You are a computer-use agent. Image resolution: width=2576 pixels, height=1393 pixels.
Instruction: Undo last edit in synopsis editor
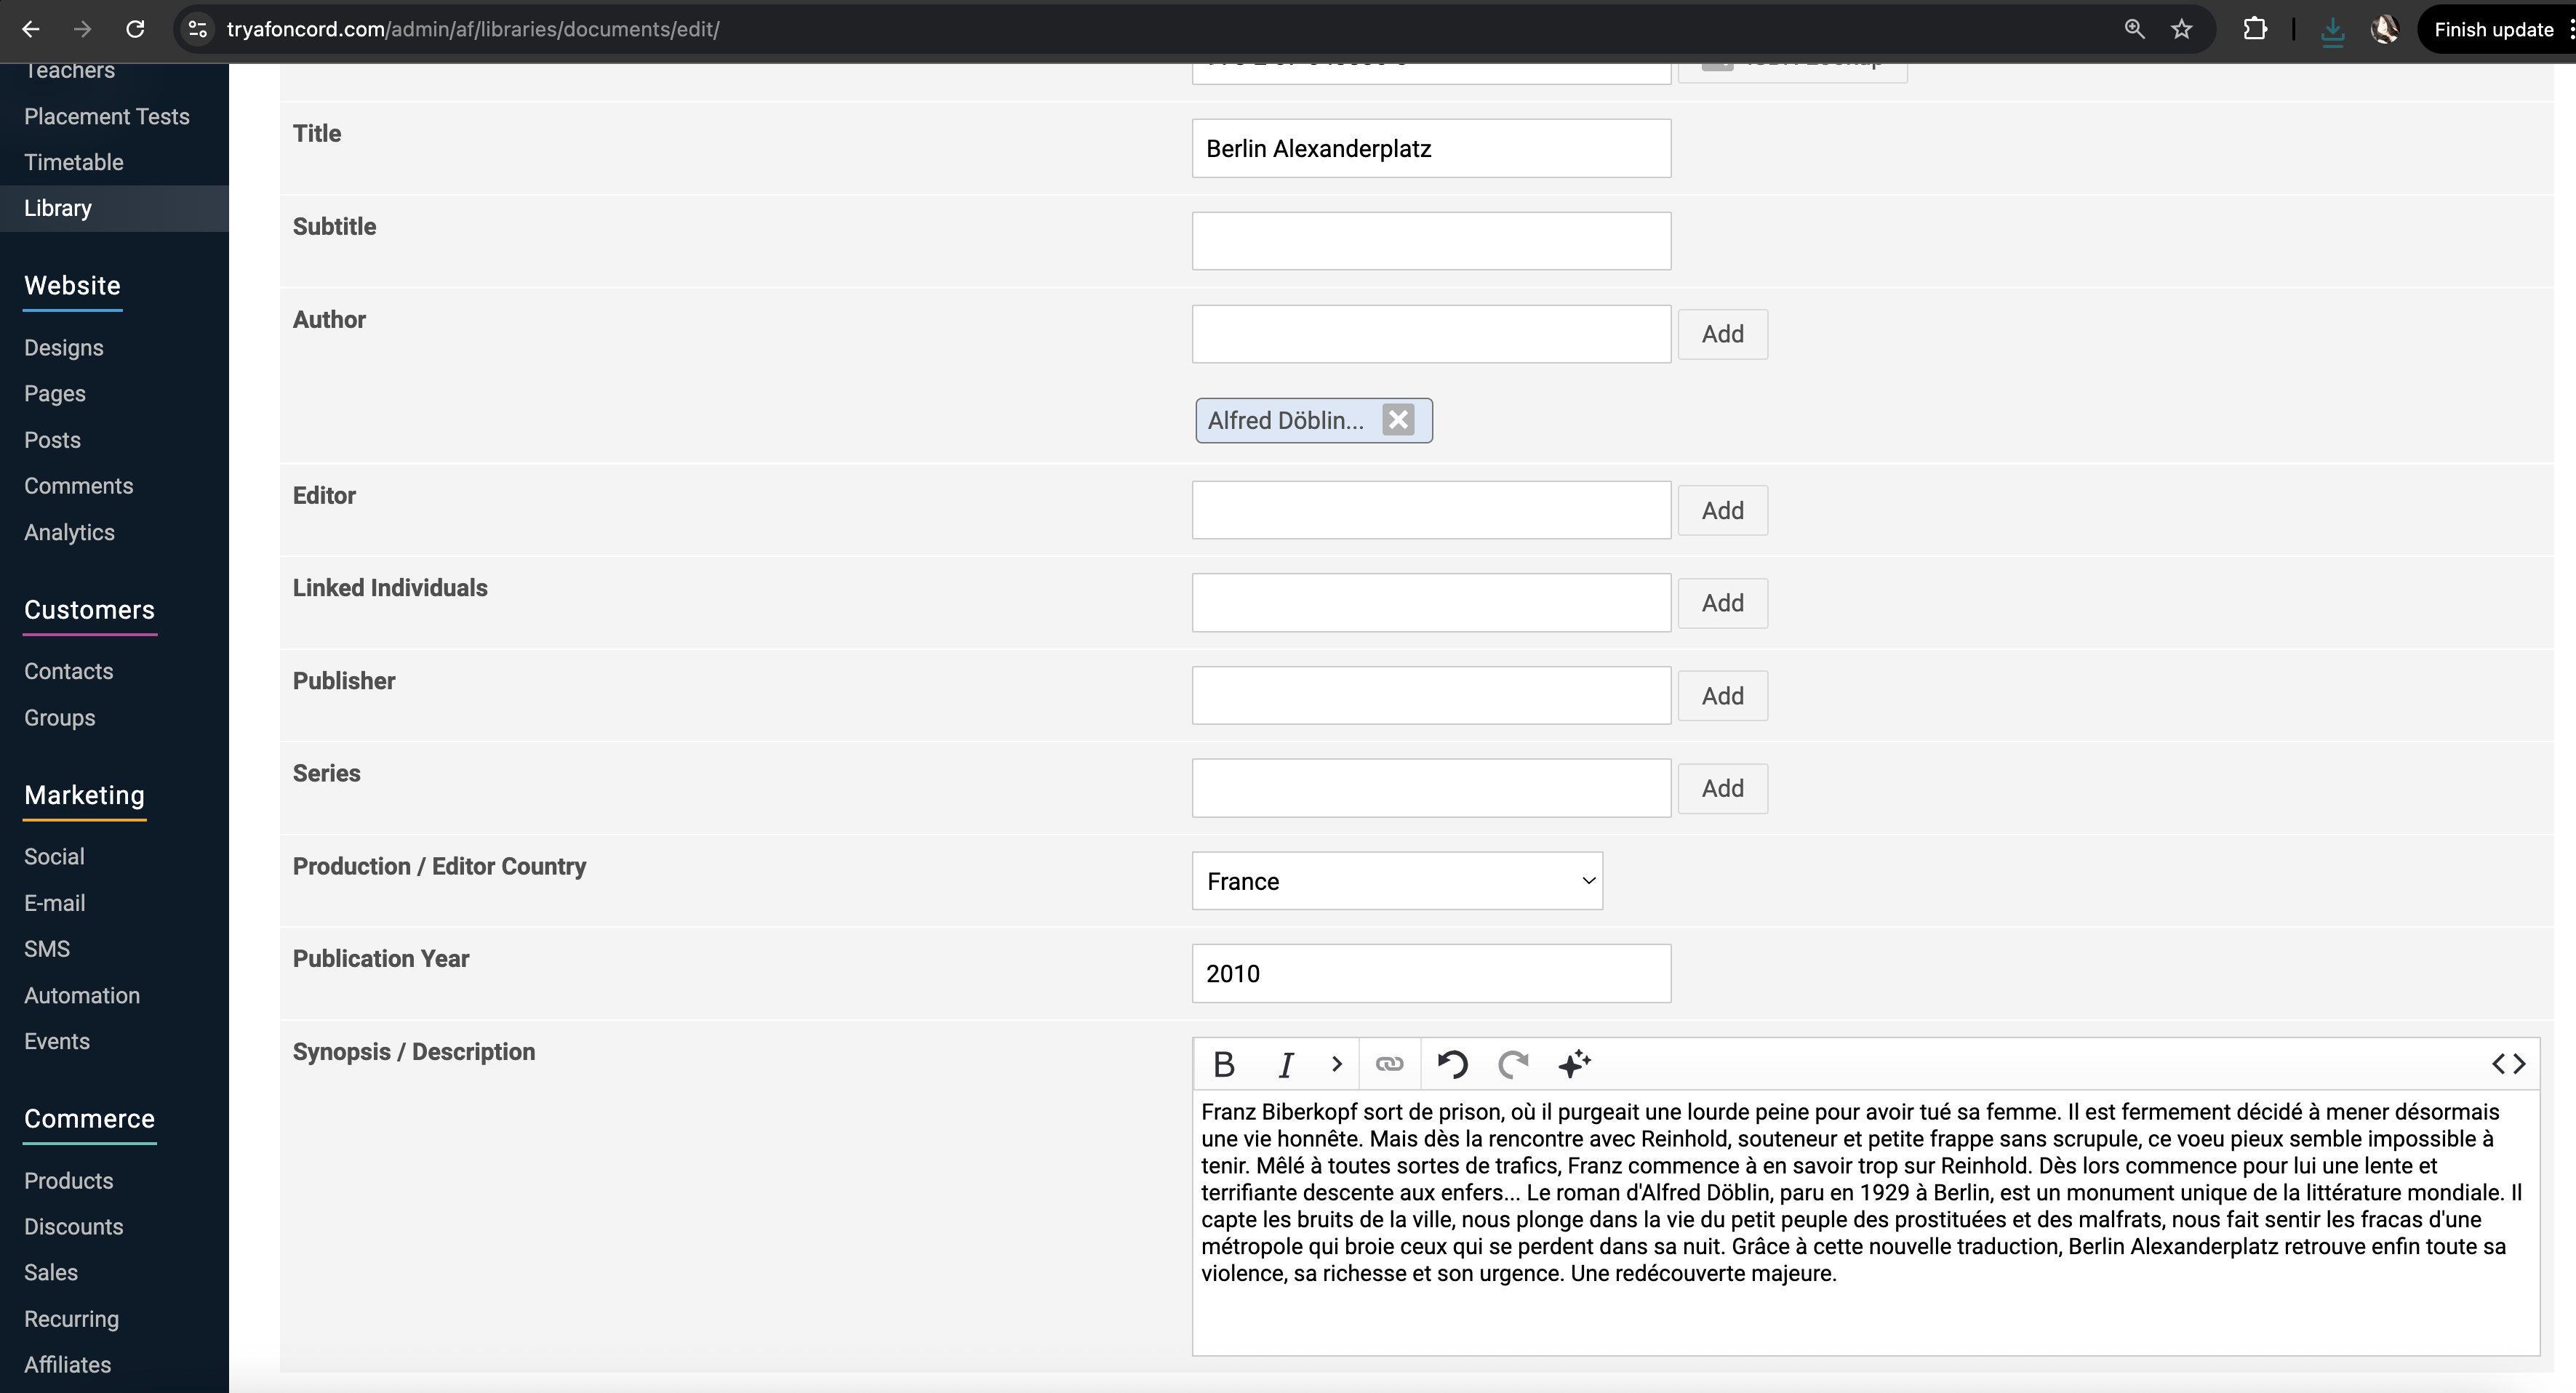click(1452, 1064)
